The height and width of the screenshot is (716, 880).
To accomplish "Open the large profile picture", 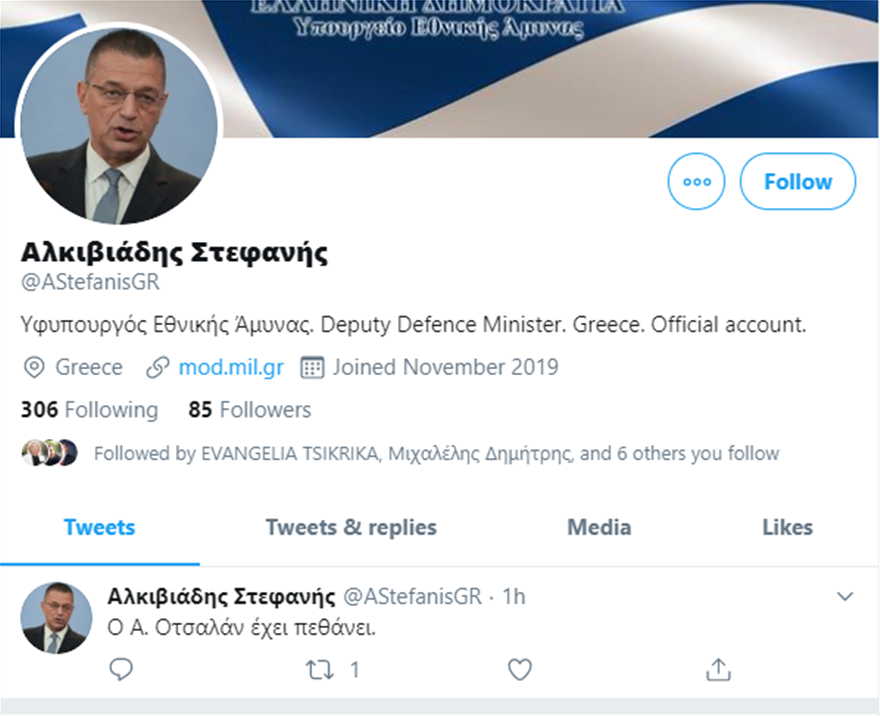I will tap(119, 123).
